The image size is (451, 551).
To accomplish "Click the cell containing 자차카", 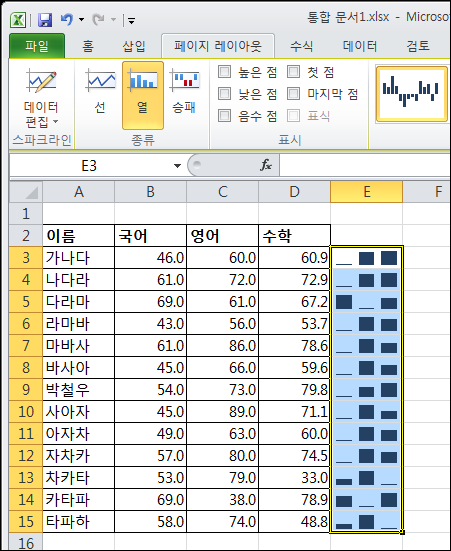I will tap(78, 455).
